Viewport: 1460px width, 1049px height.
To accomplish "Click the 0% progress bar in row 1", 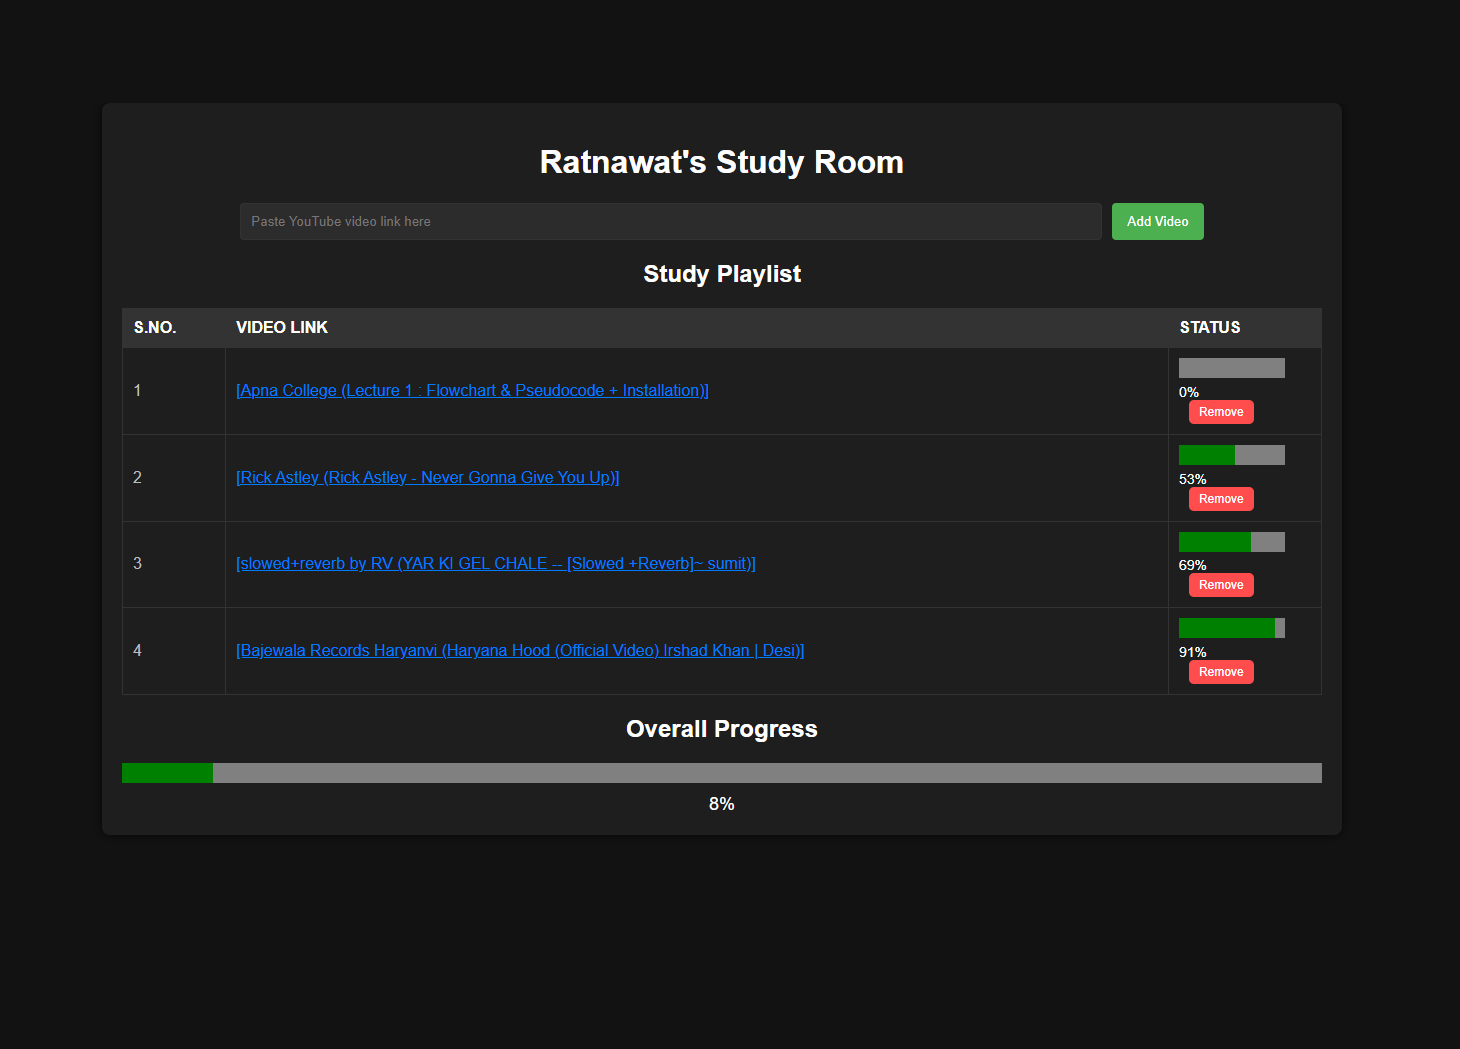I will point(1231,368).
